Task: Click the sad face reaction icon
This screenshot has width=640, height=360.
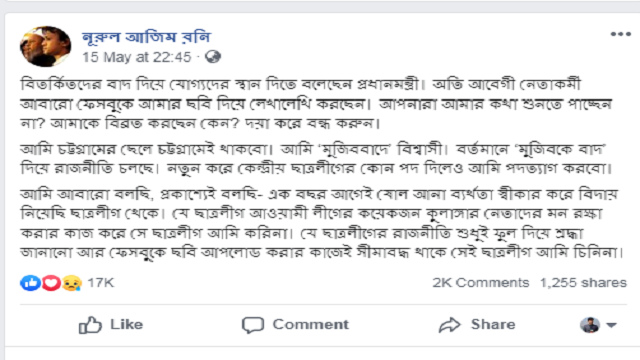Action: 72,282
